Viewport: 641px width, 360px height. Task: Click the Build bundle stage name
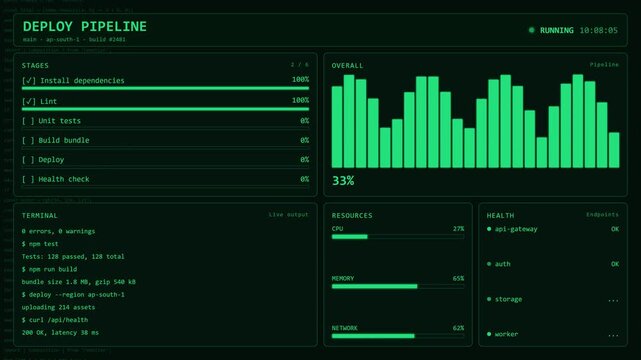pos(64,140)
